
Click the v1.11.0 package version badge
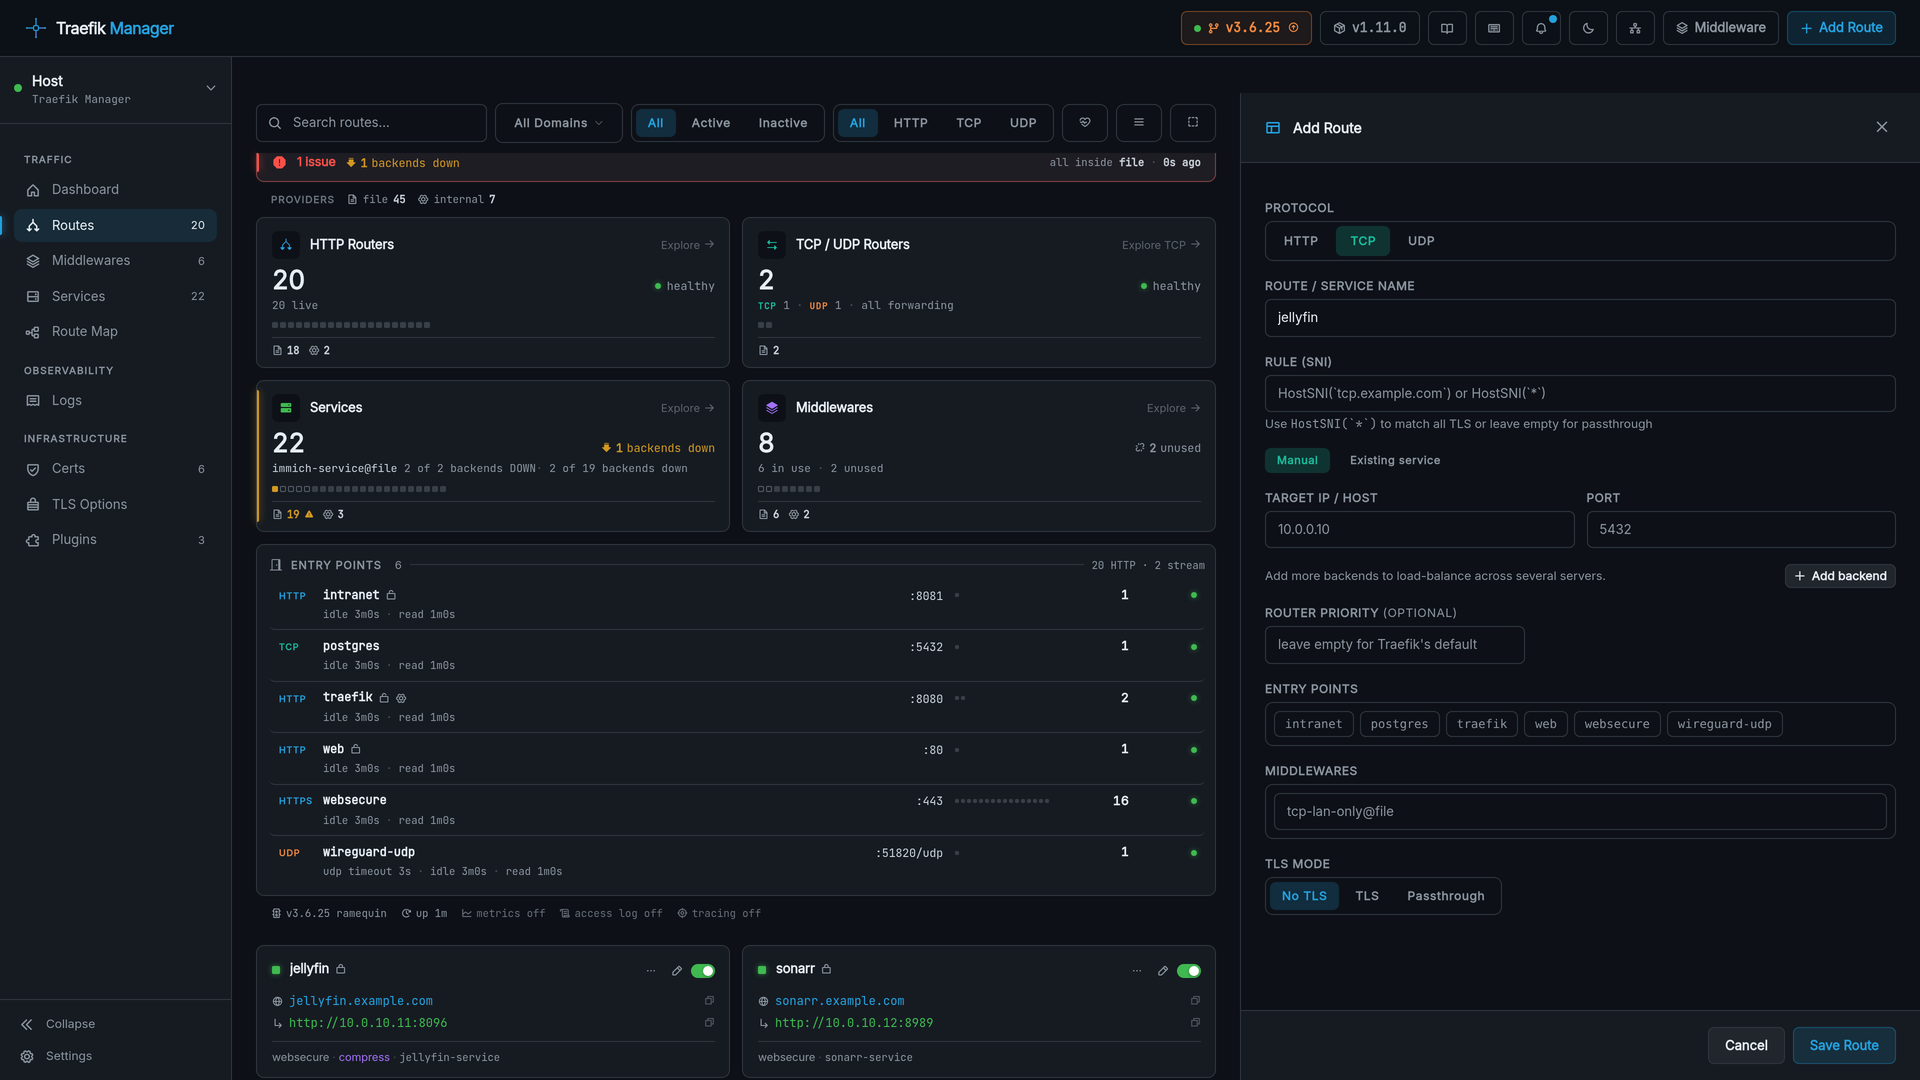pos(1370,28)
